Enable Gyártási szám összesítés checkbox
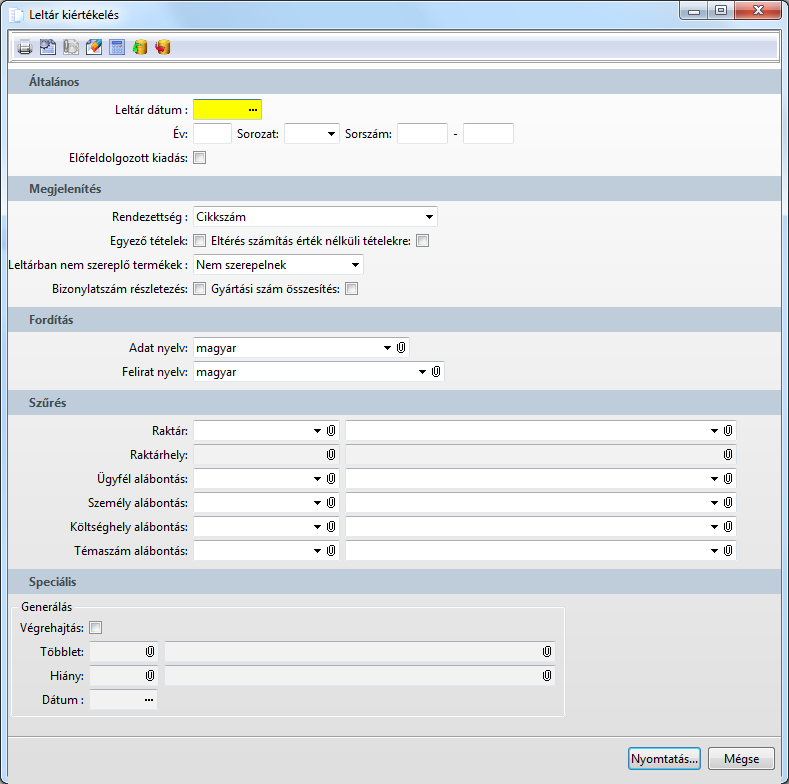This screenshot has height=784, width=789. (352, 289)
